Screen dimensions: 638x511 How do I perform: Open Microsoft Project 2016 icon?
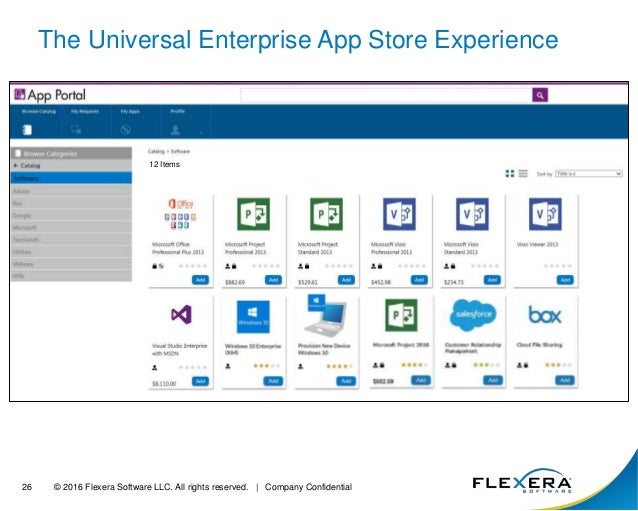coord(401,315)
